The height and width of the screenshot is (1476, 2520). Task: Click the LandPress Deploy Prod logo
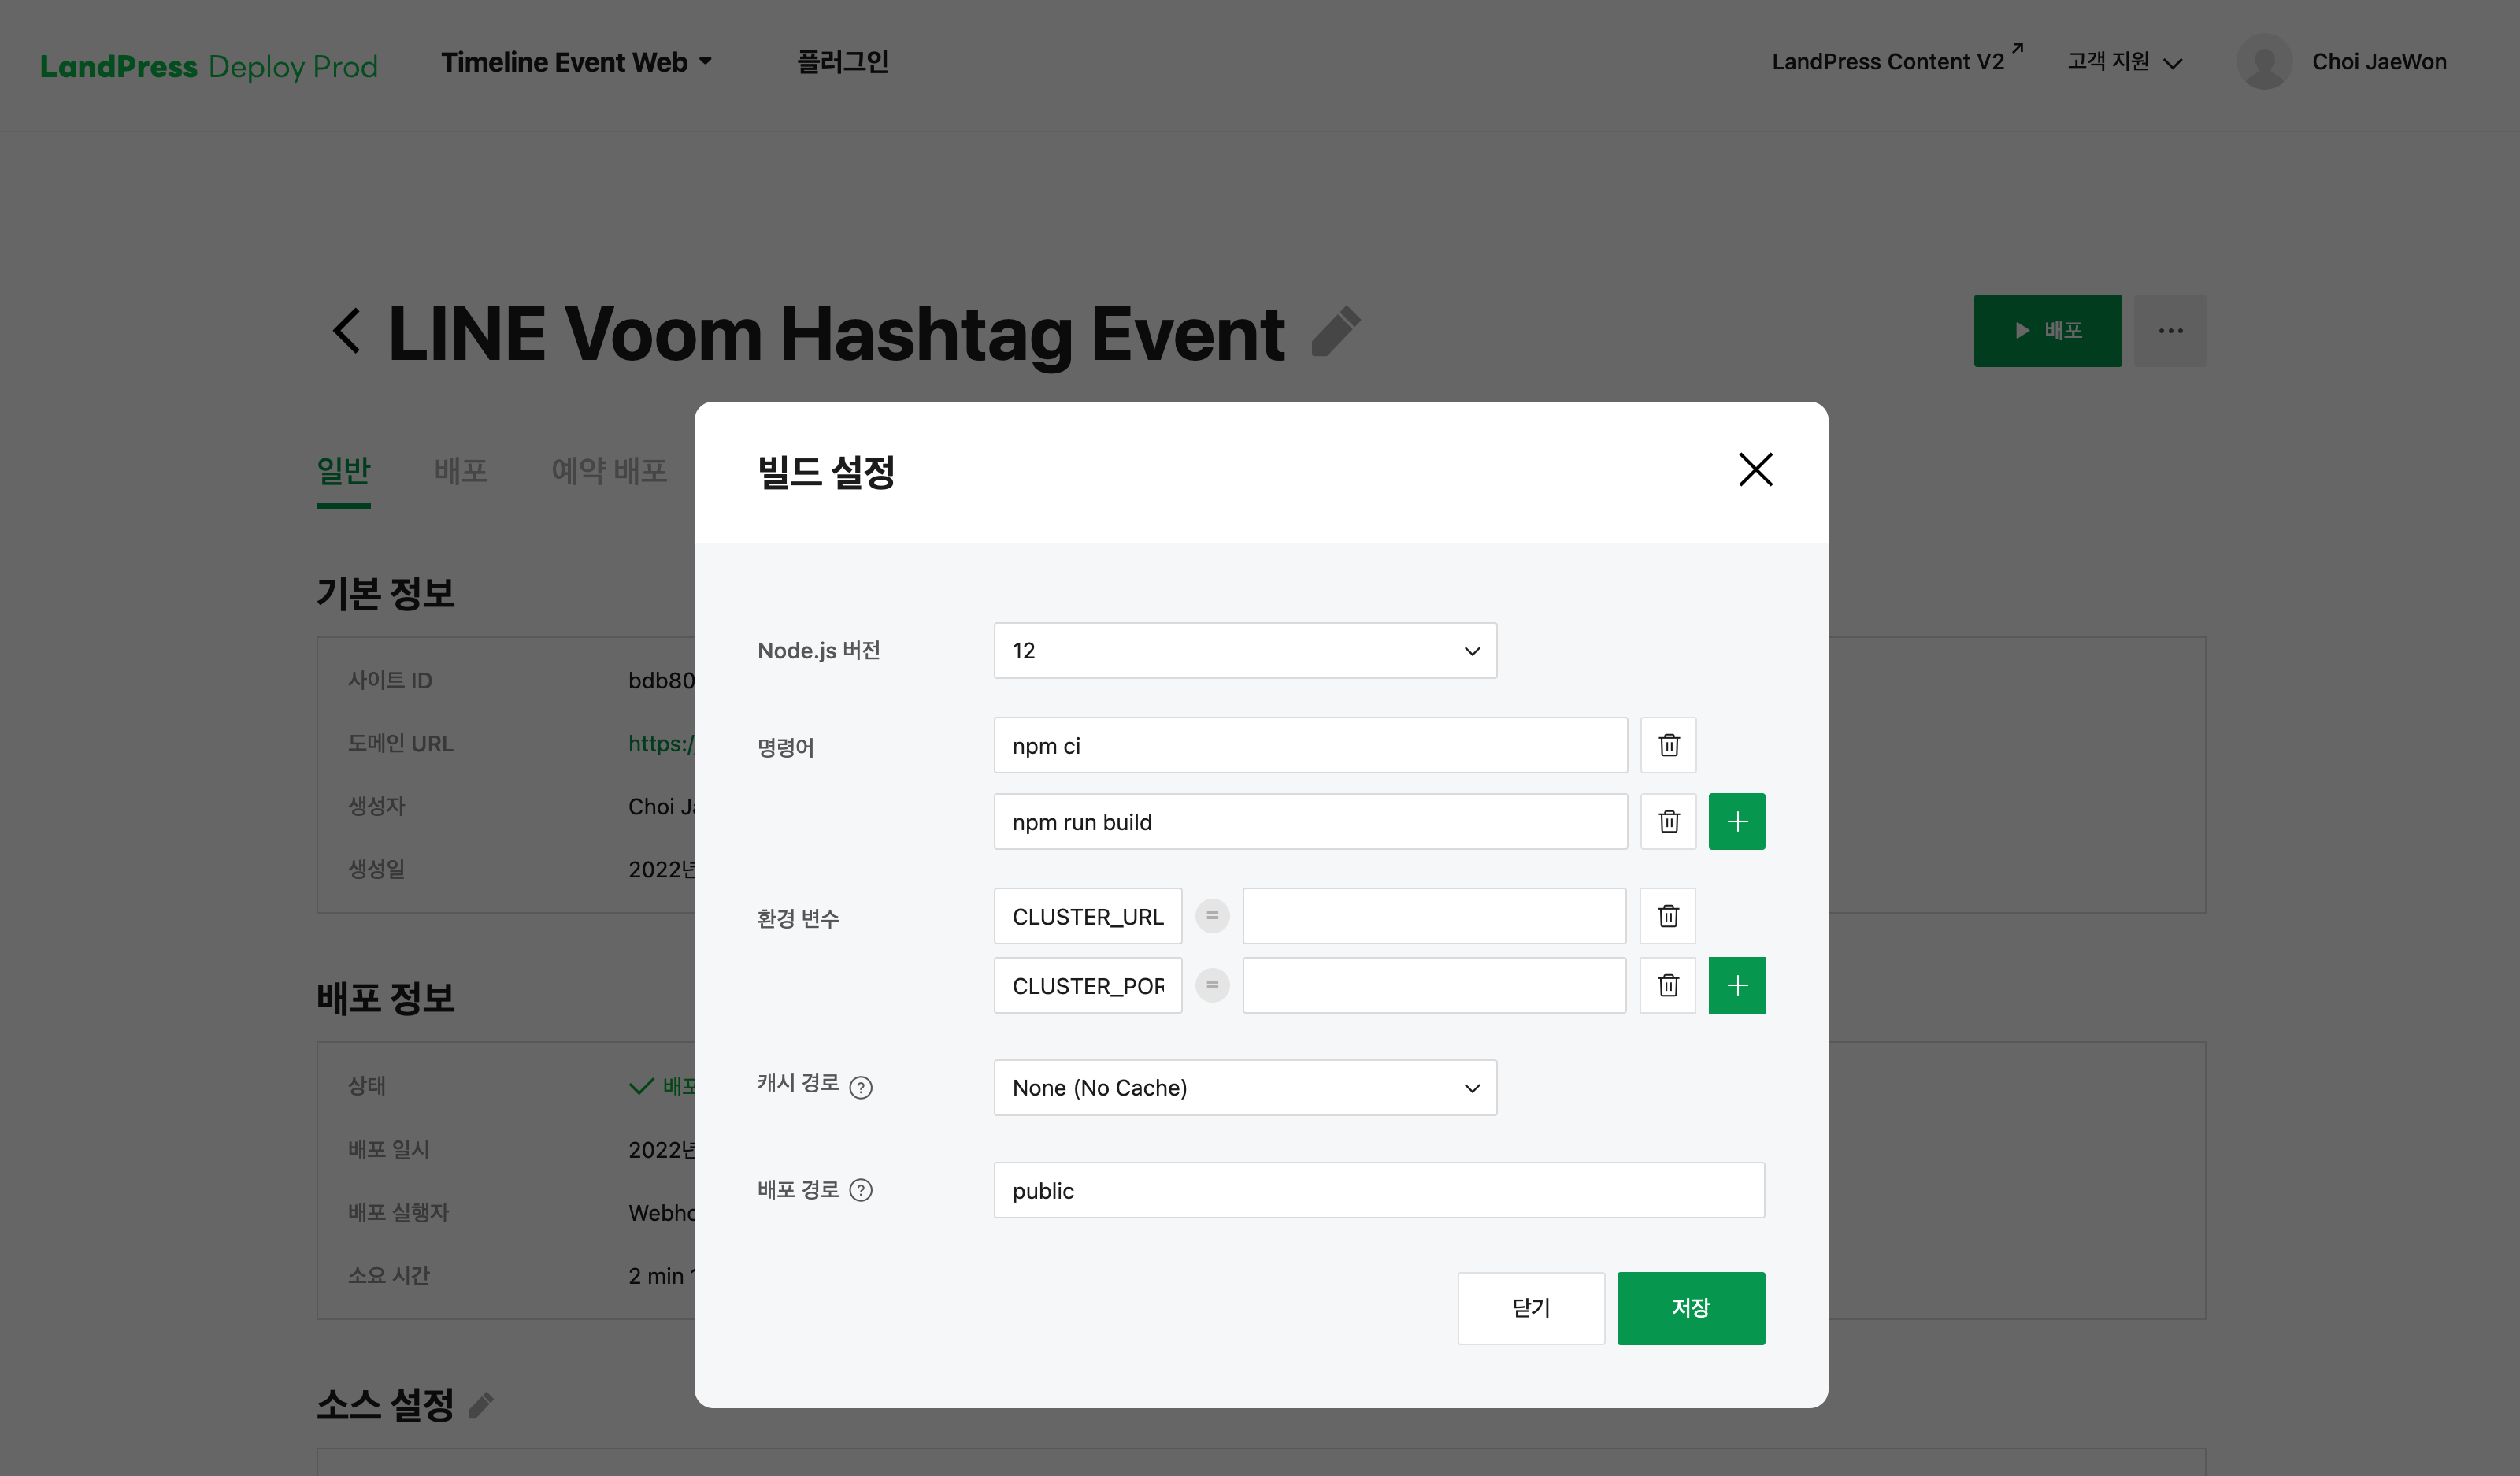(209, 66)
